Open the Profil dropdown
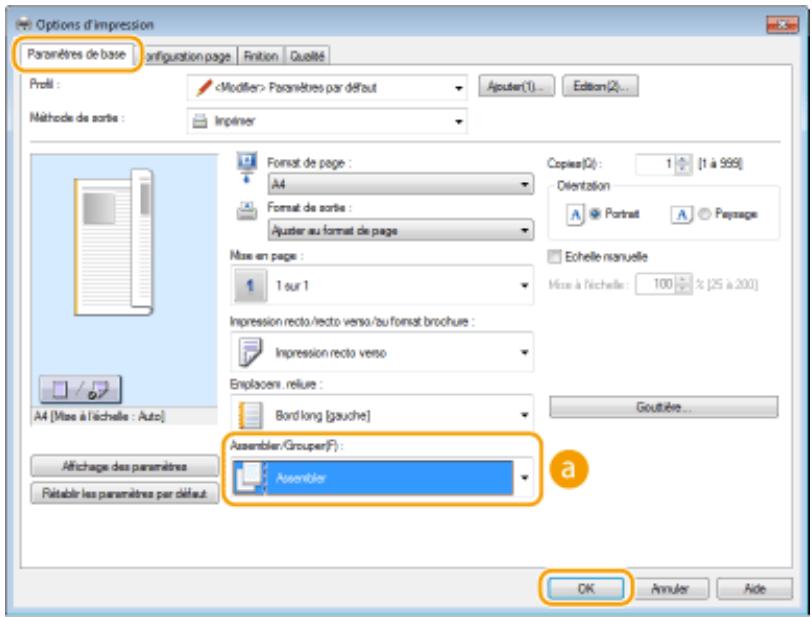Screen dimensions: 812x617 click(327, 88)
